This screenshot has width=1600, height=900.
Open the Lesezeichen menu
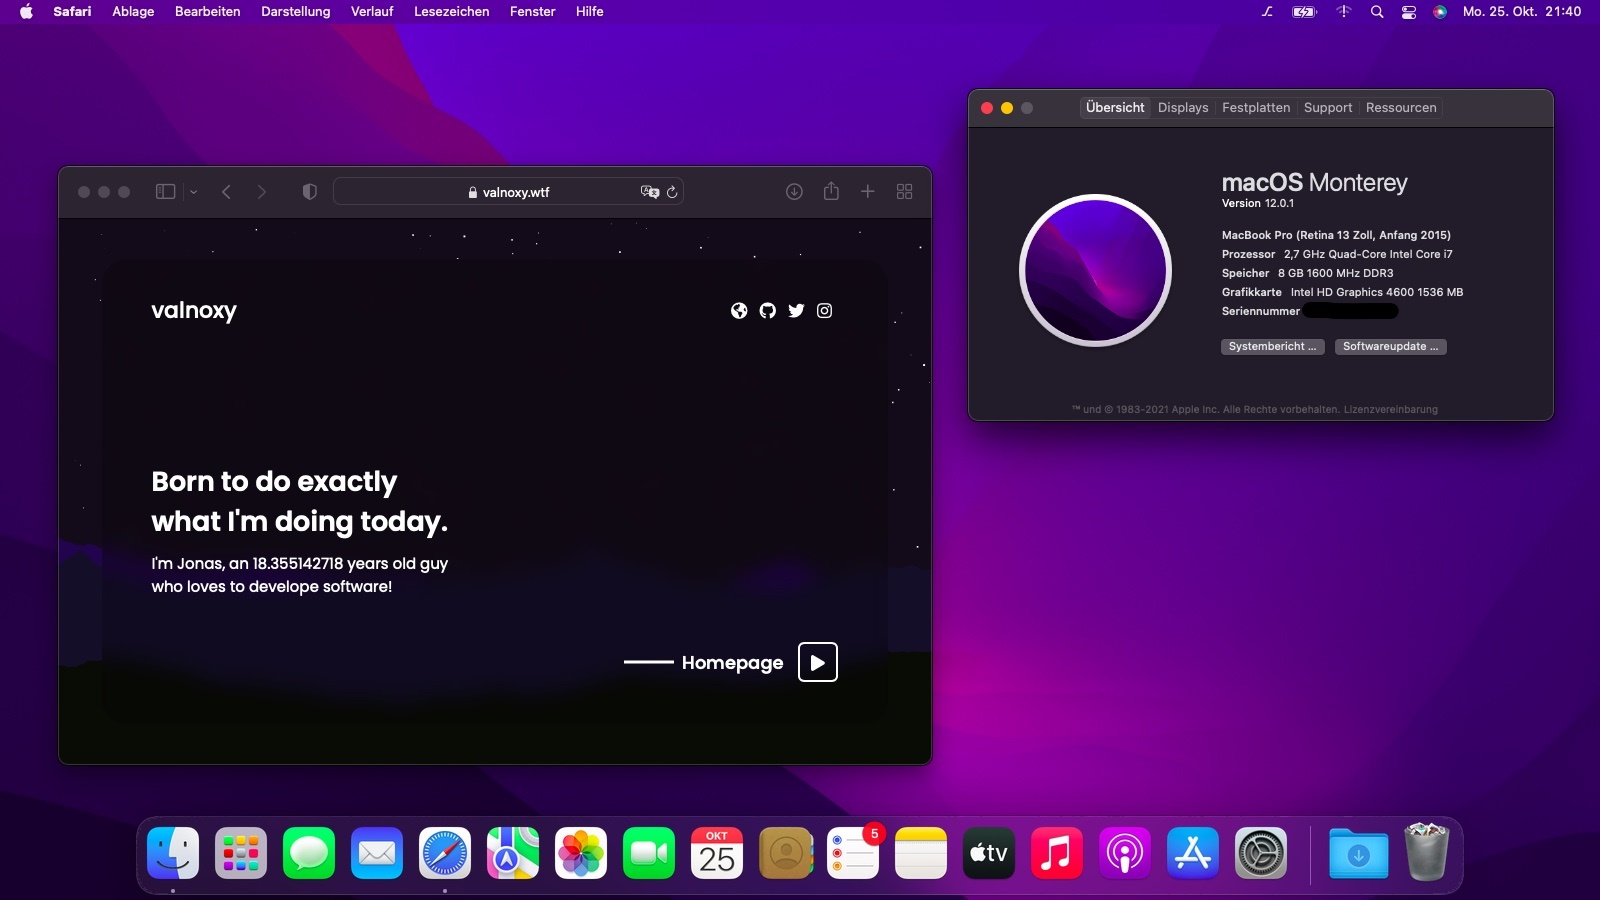(x=452, y=12)
